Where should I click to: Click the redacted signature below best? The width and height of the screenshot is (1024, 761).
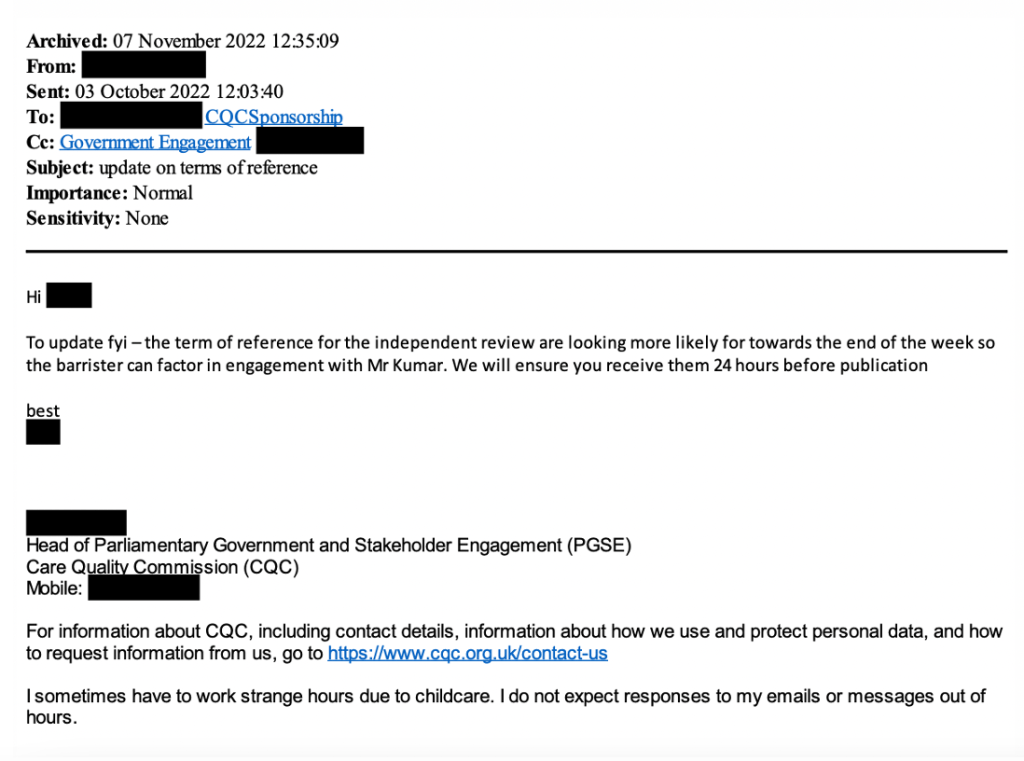(43, 432)
